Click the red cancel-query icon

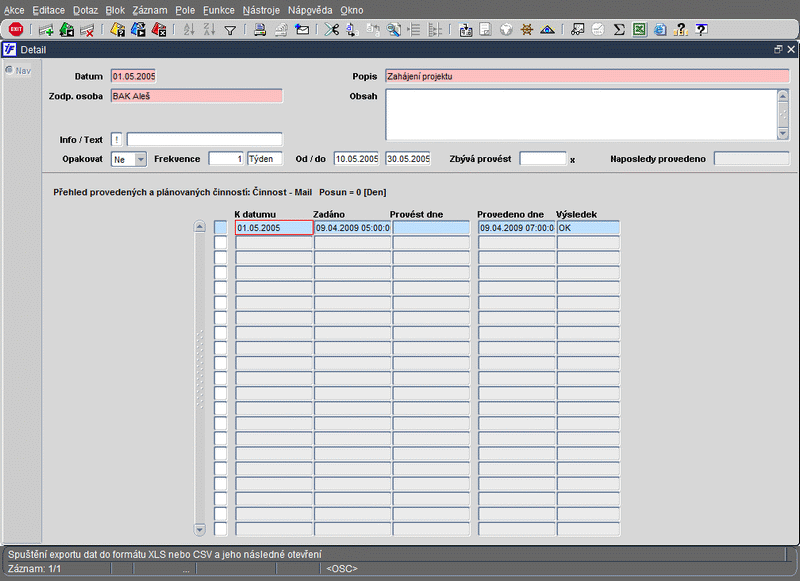pos(159,30)
